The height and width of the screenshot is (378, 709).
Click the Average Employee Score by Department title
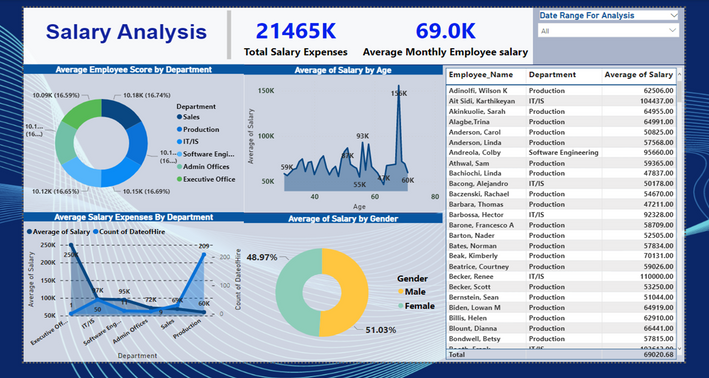(x=133, y=70)
